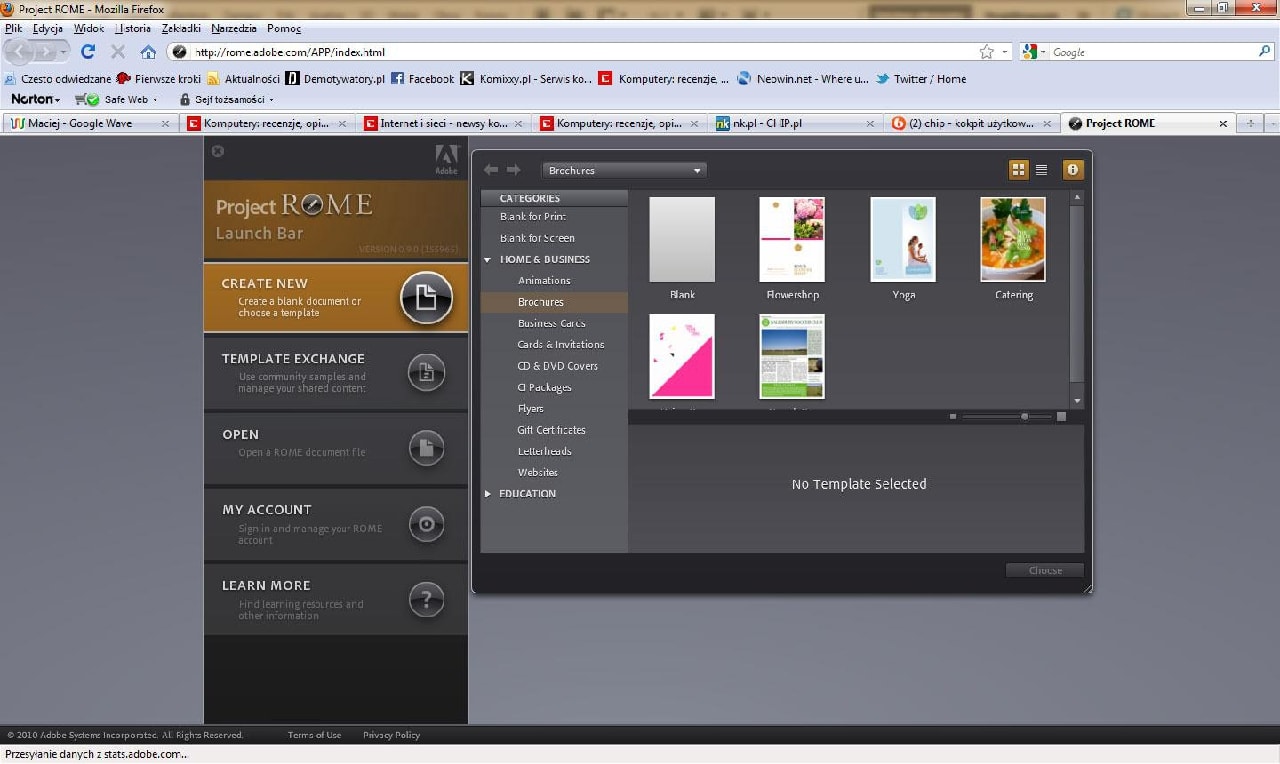Viewport: 1280px width, 764px height.
Task: Open the Narzędzia menu
Action: pos(234,28)
